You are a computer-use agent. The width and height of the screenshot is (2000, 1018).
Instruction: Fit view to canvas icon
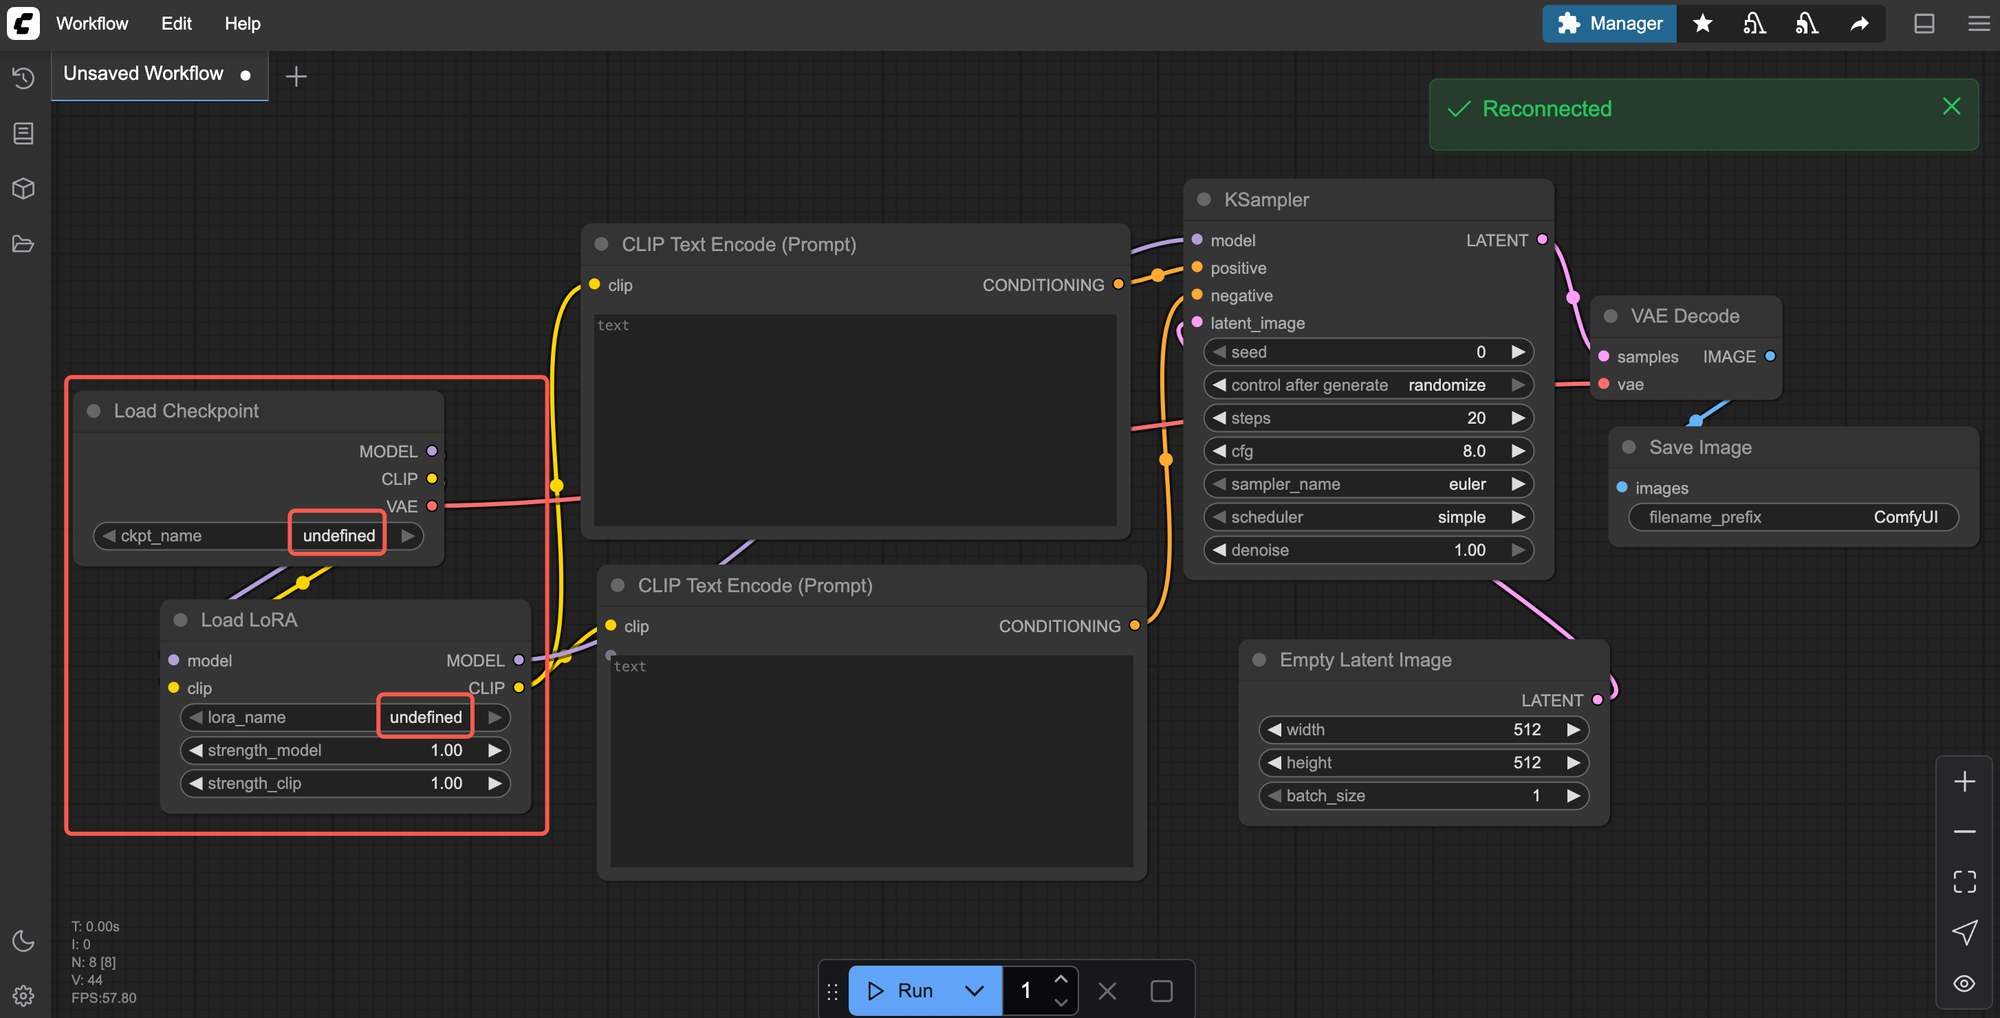(x=1964, y=882)
